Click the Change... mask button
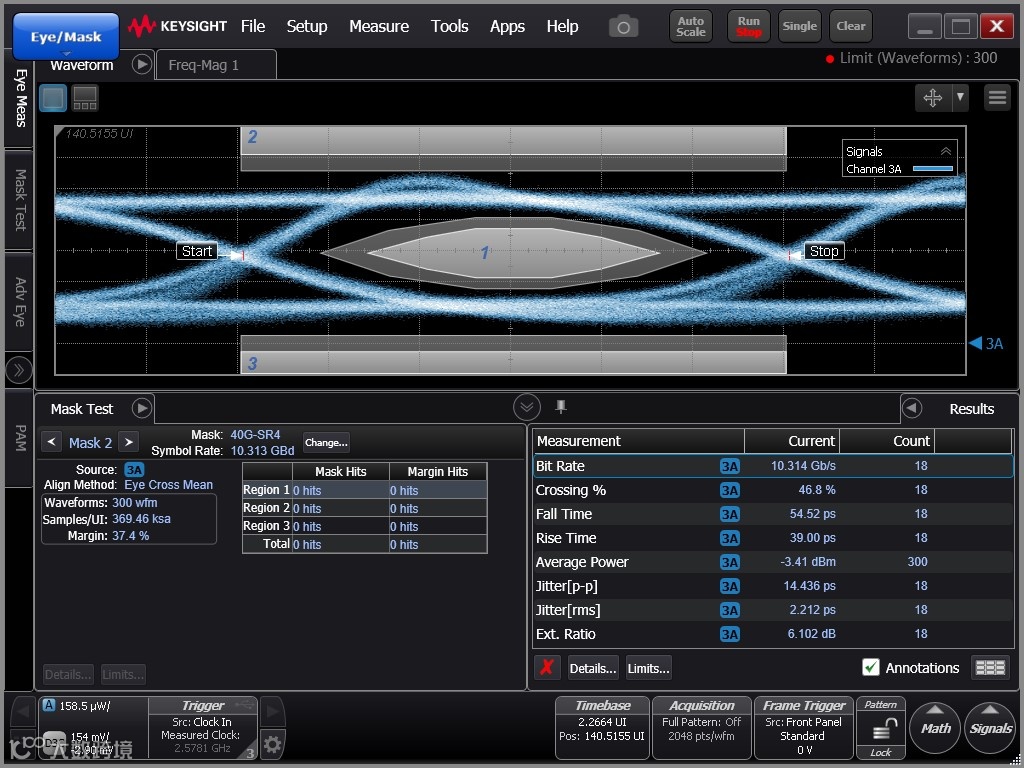The height and width of the screenshot is (768, 1024). click(x=326, y=442)
